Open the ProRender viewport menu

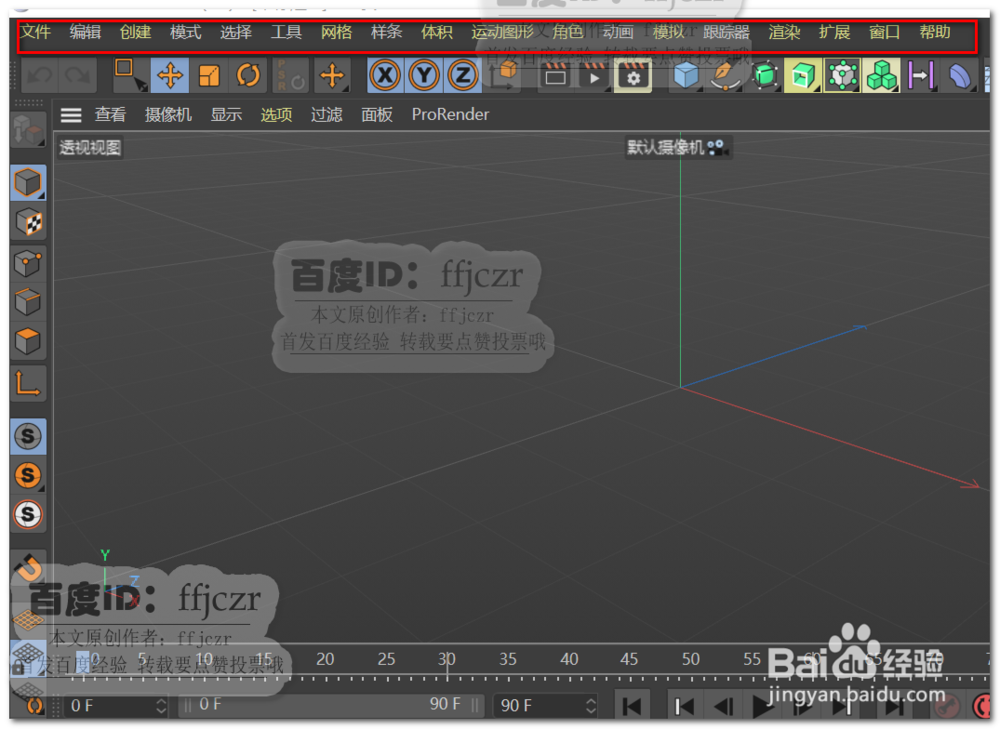click(x=450, y=115)
